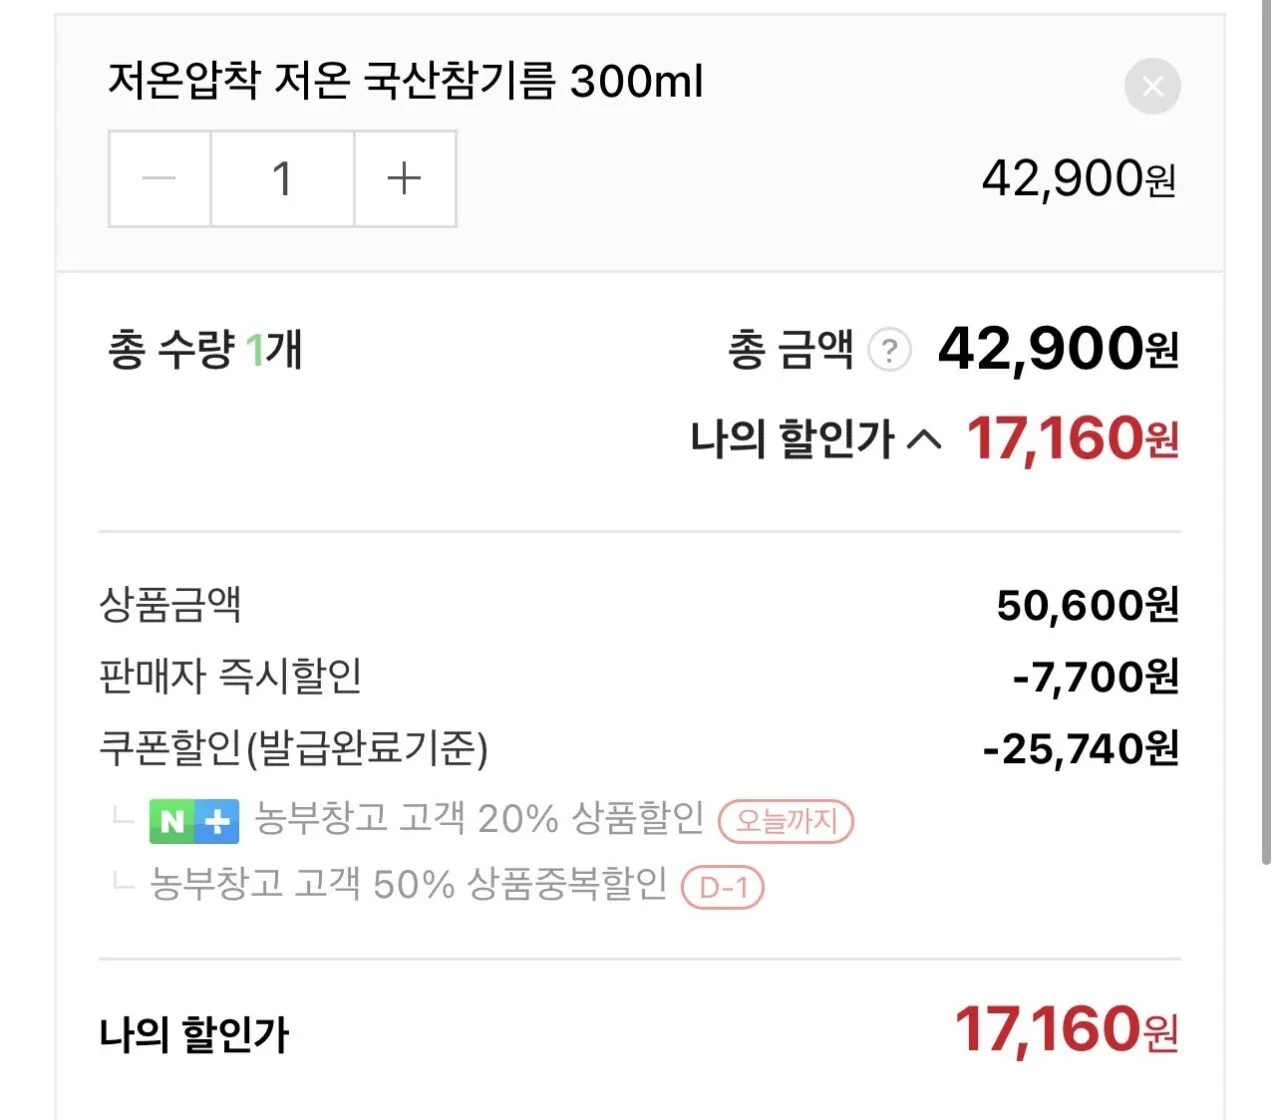Click the minus icon to decrease quantity
This screenshot has width=1280, height=1120.
(x=158, y=178)
